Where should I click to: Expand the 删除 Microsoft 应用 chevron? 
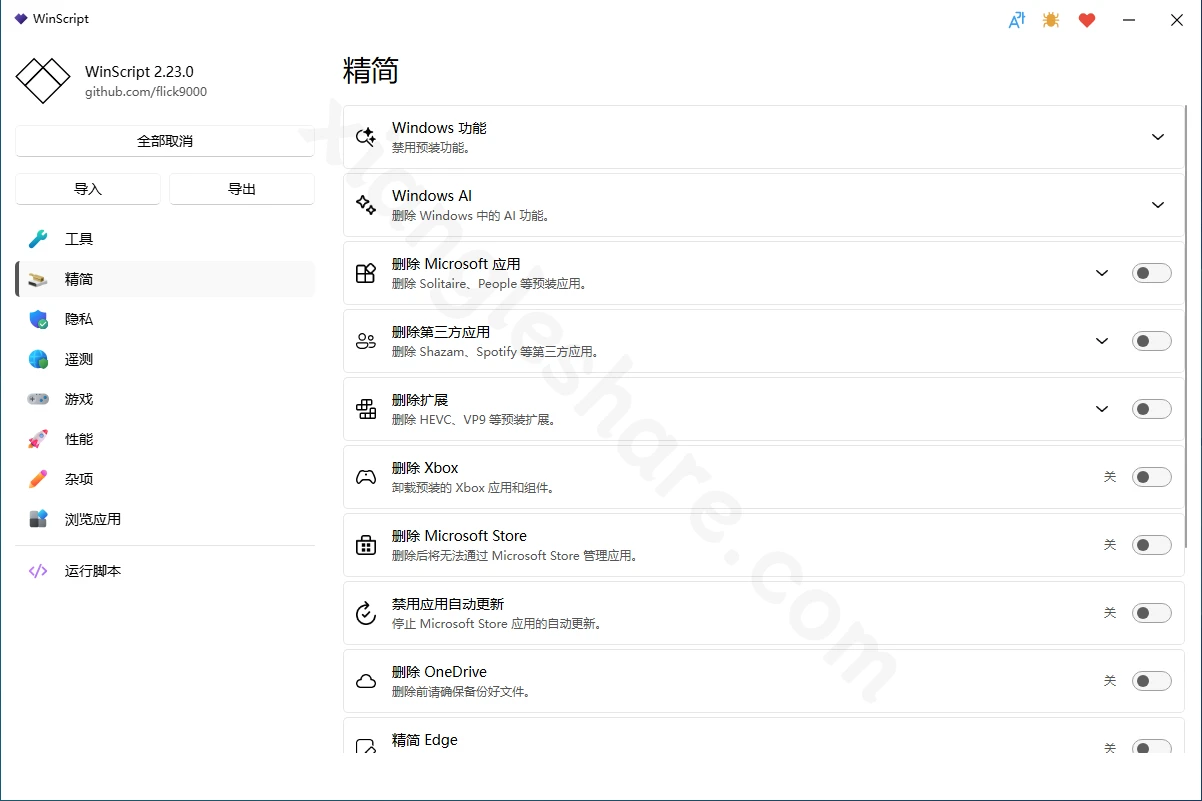(x=1102, y=273)
